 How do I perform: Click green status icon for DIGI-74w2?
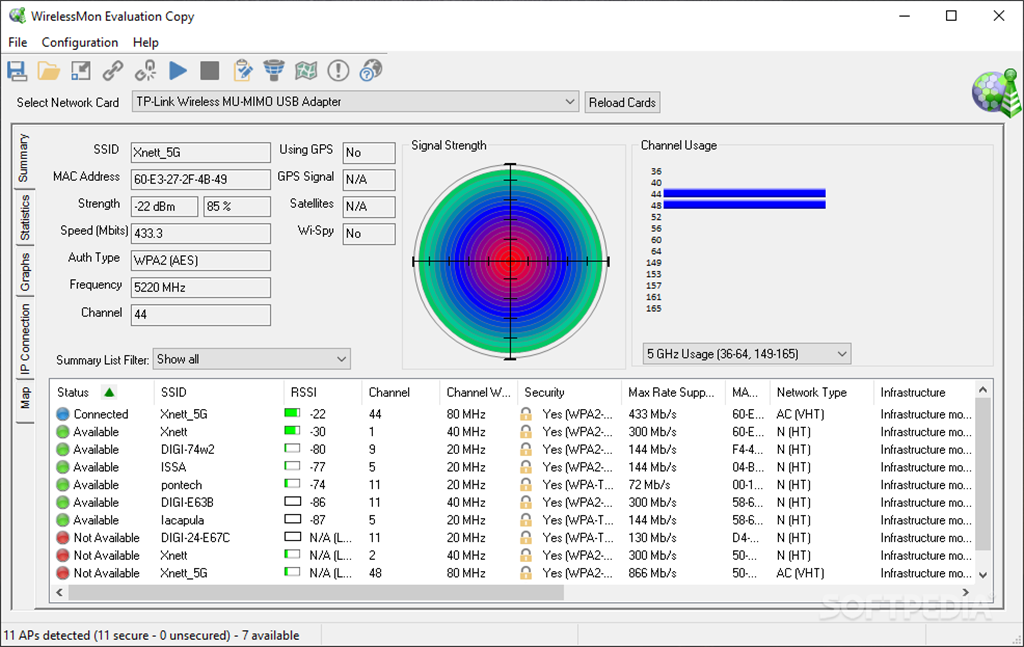point(63,449)
